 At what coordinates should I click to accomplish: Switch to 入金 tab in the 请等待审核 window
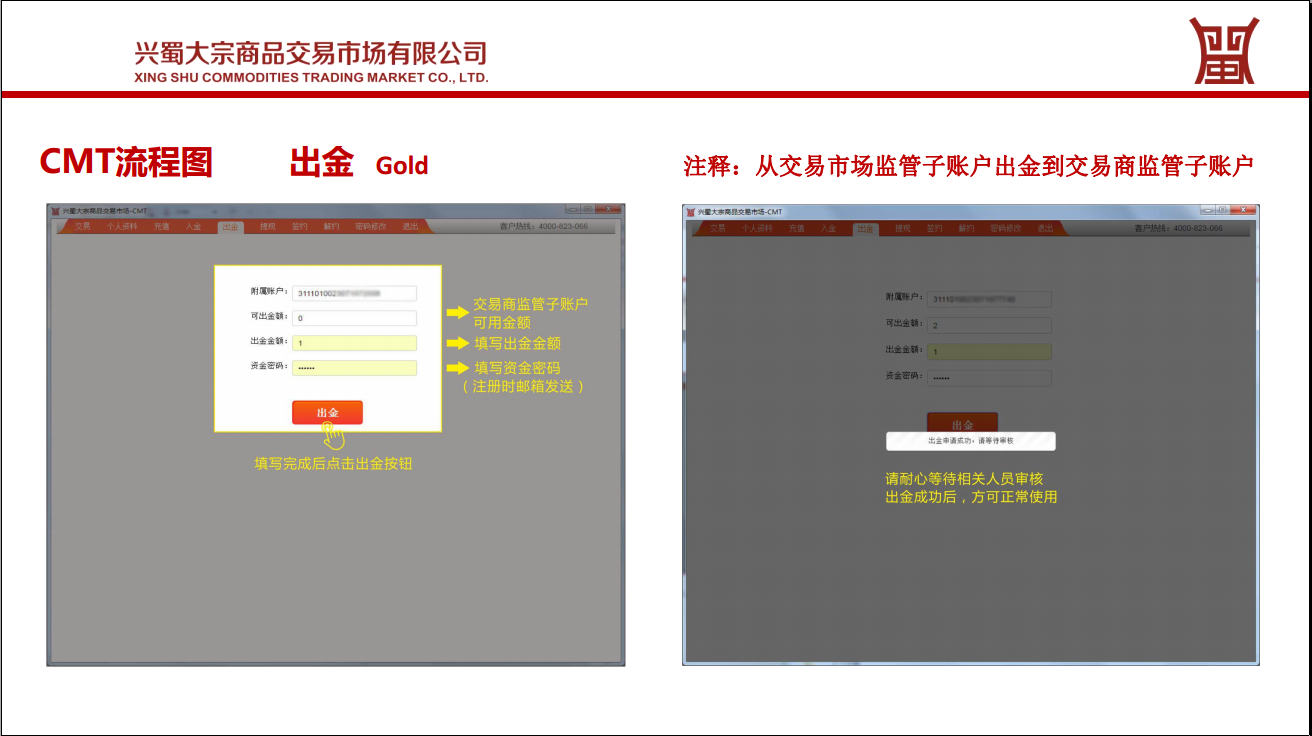click(828, 229)
